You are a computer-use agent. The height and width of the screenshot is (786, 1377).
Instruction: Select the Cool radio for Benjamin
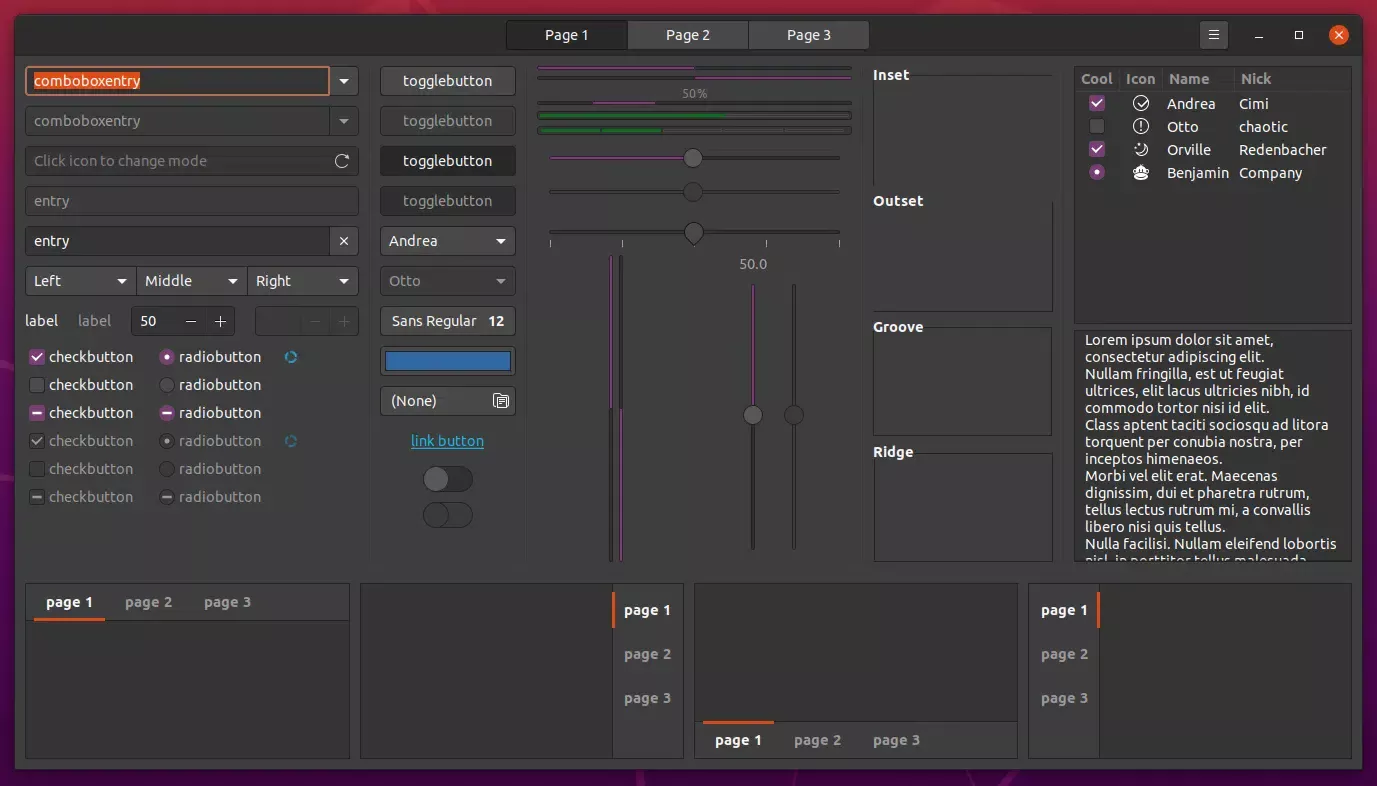coord(1097,173)
